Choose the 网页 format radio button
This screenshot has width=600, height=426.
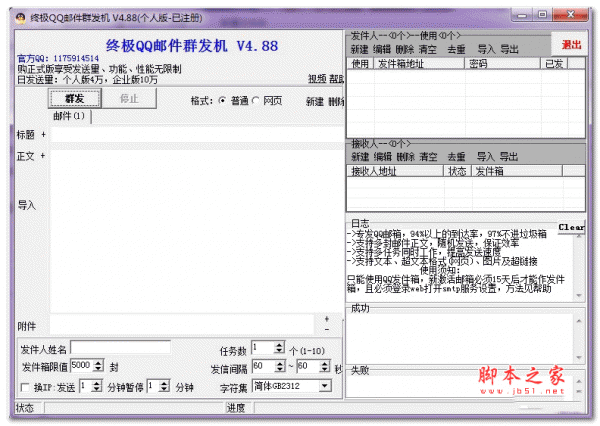tap(256, 101)
